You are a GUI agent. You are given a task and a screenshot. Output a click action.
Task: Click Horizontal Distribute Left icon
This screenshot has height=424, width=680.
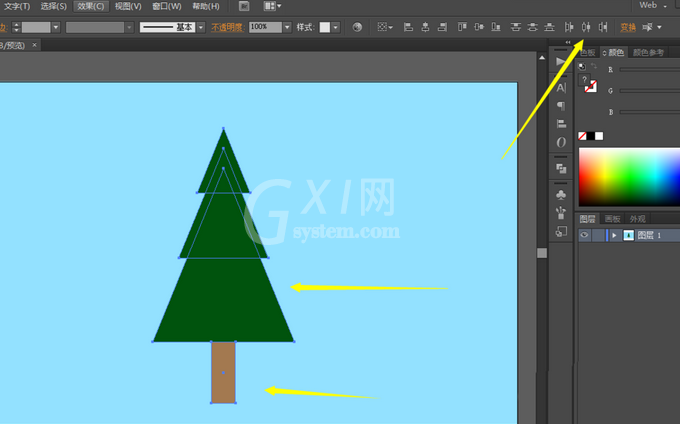click(x=569, y=27)
